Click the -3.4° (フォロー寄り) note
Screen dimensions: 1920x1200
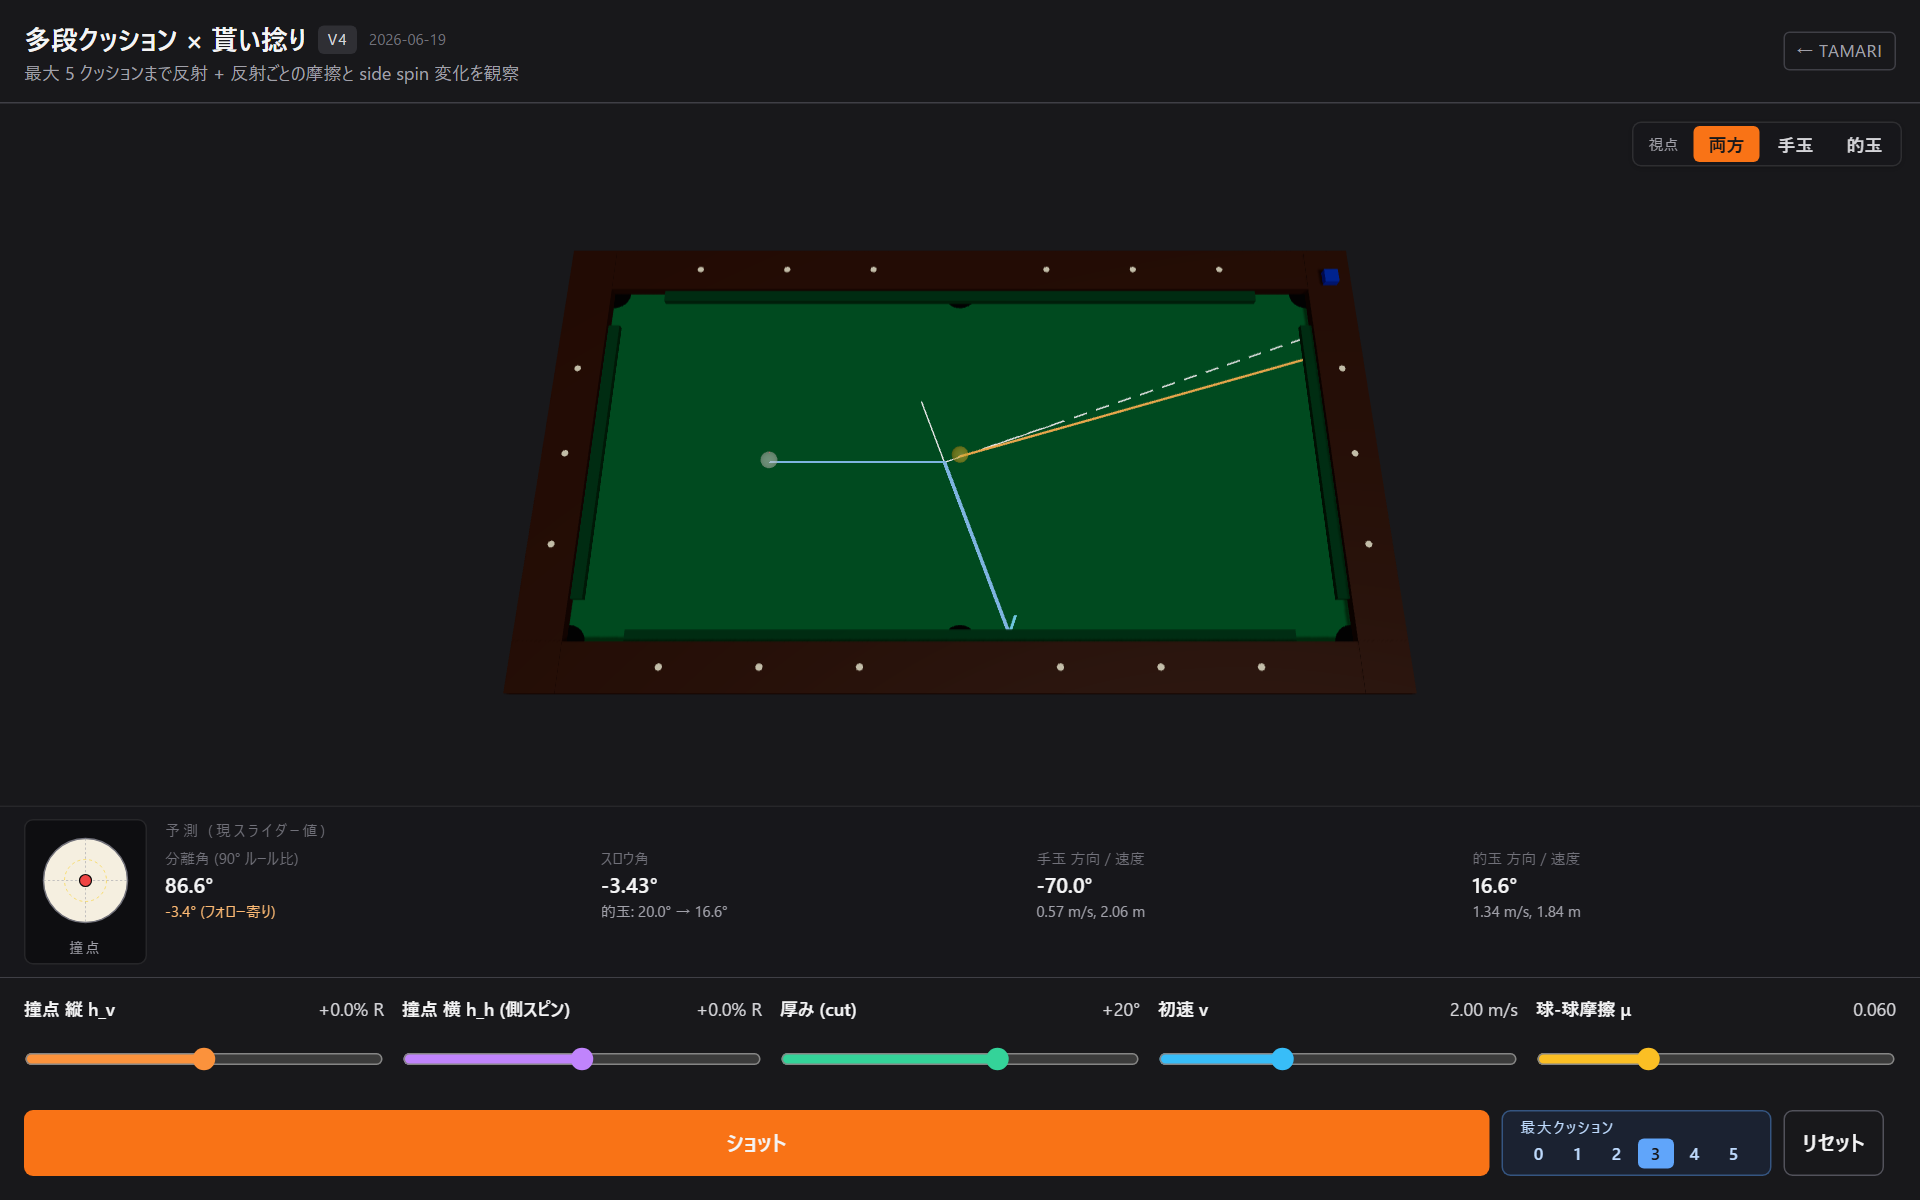click(220, 912)
